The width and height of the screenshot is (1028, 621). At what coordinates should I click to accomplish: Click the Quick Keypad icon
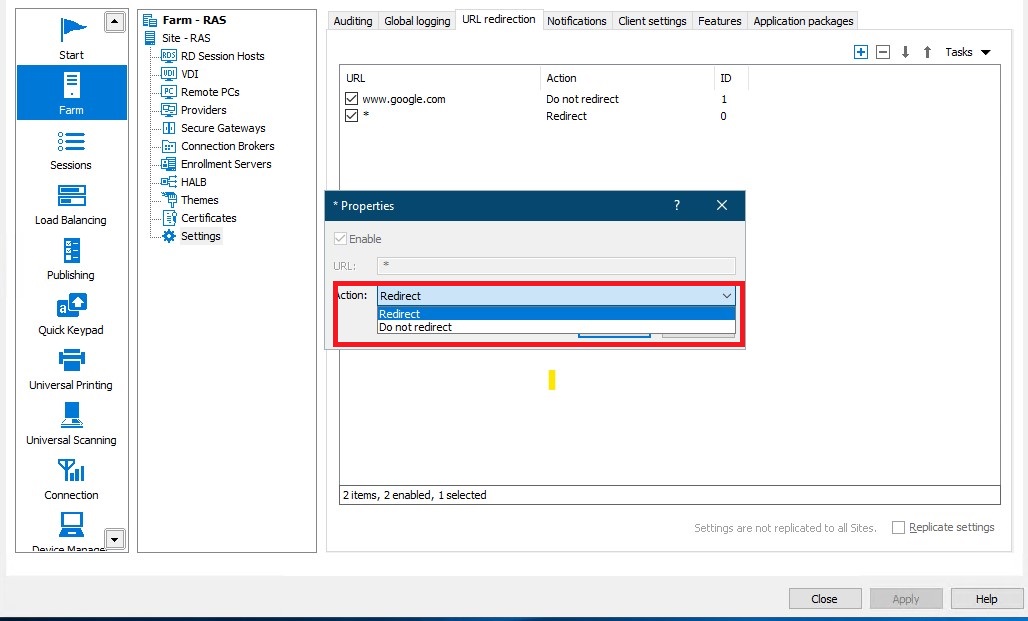(71, 306)
